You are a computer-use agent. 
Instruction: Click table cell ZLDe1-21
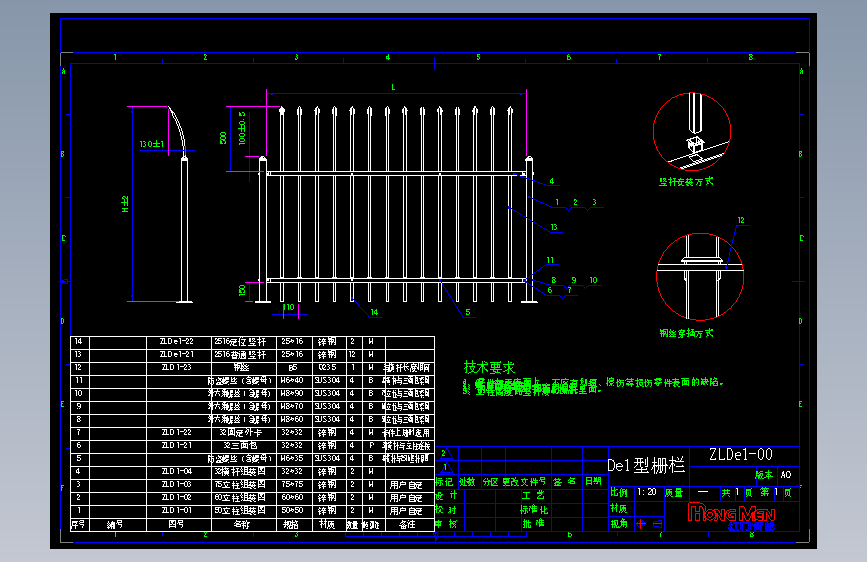click(x=176, y=355)
